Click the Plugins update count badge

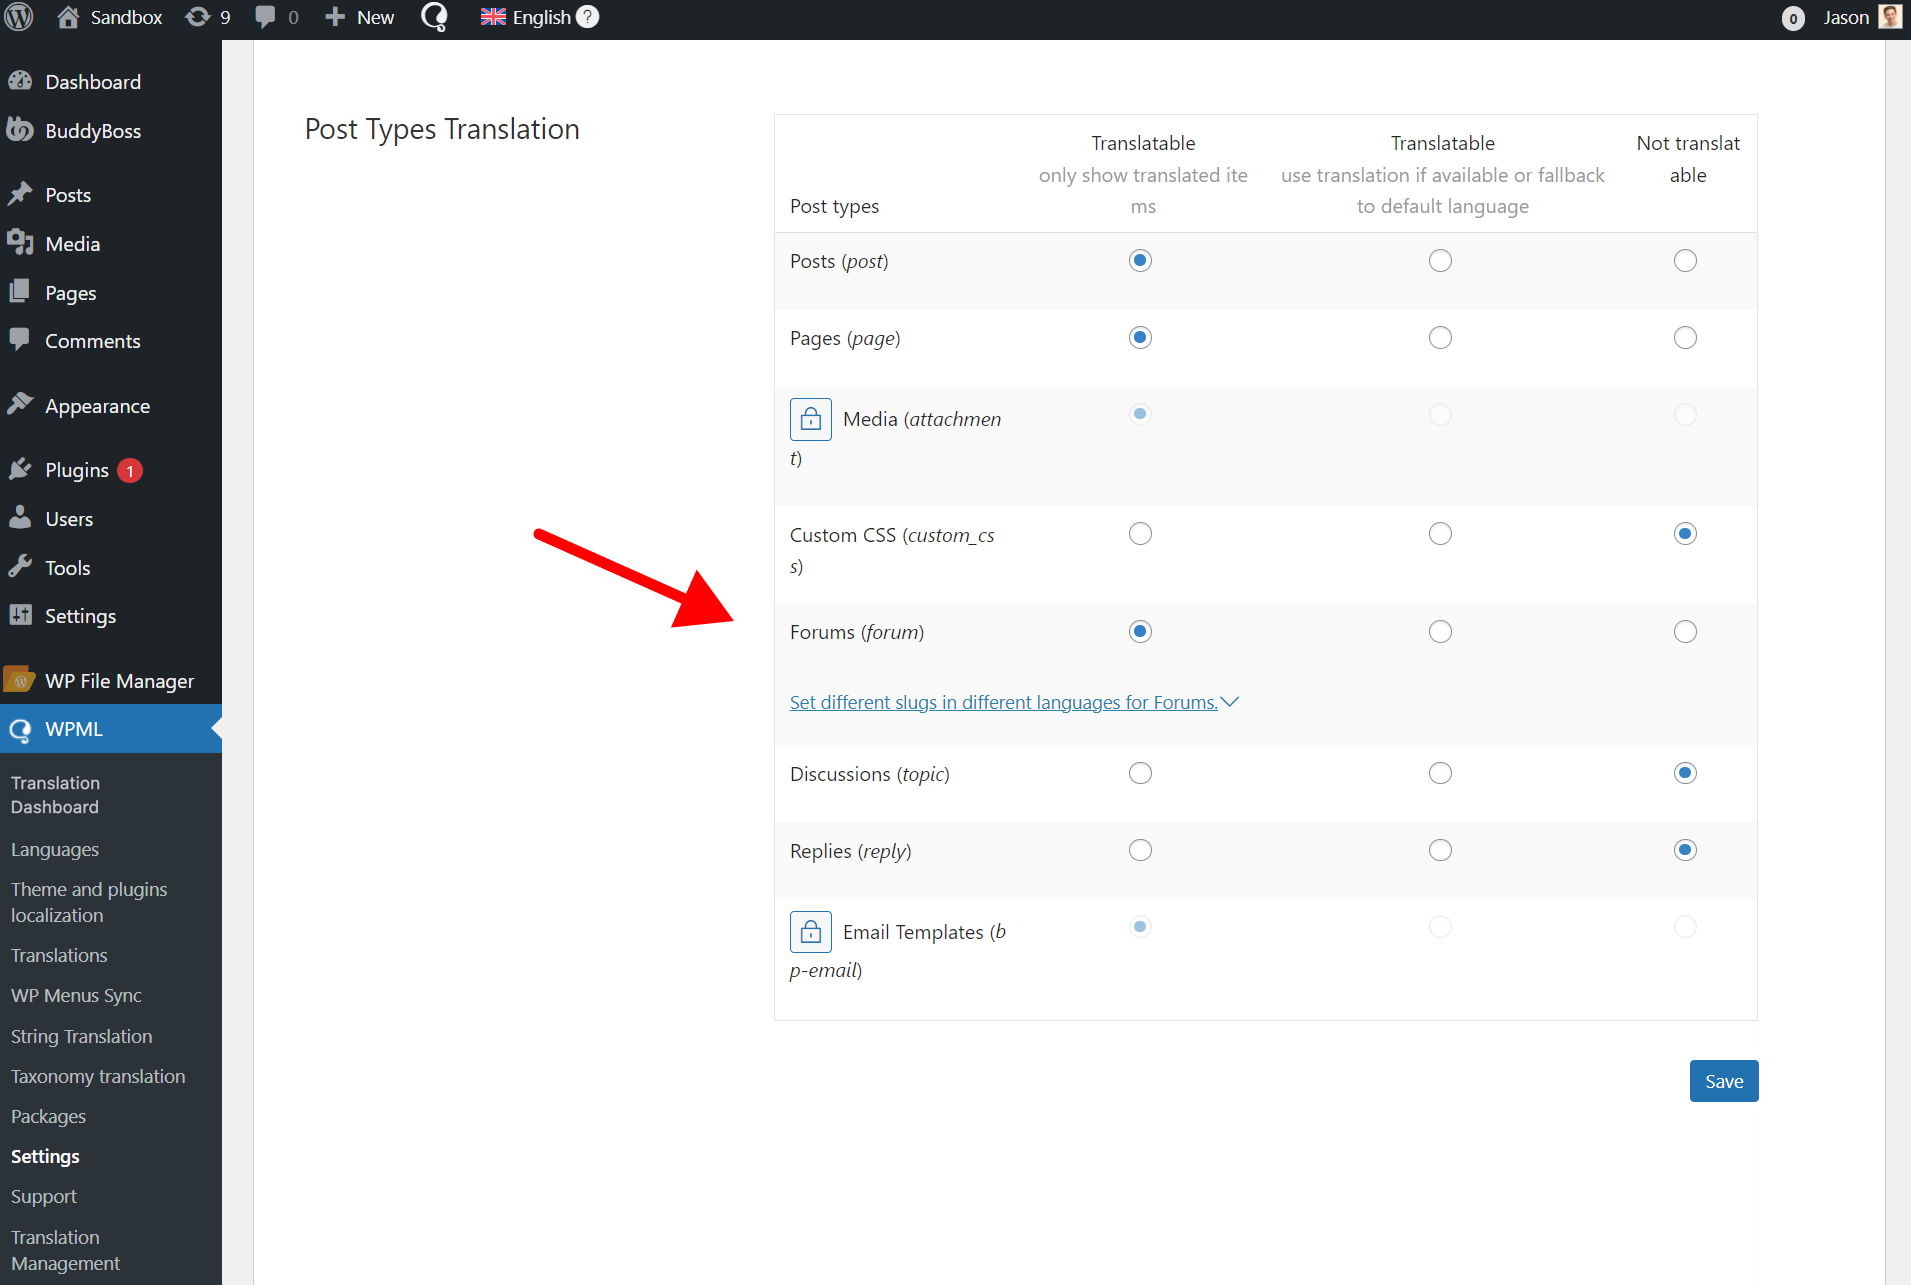point(130,470)
